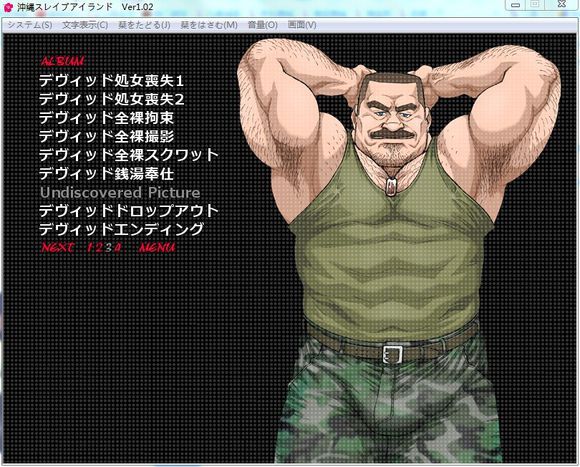Click the NEXT page link
This screenshot has width=580, height=467.
tap(57, 247)
